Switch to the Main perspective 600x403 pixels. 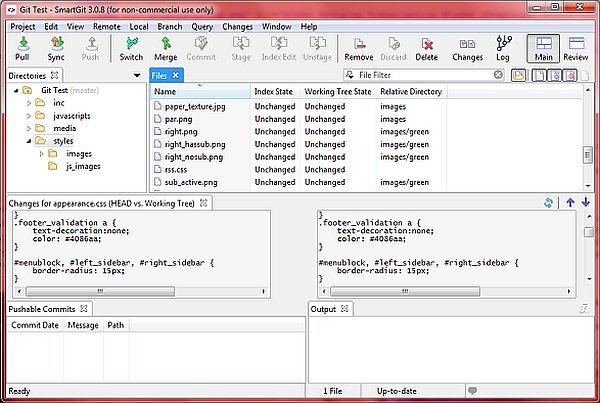click(543, 49)
